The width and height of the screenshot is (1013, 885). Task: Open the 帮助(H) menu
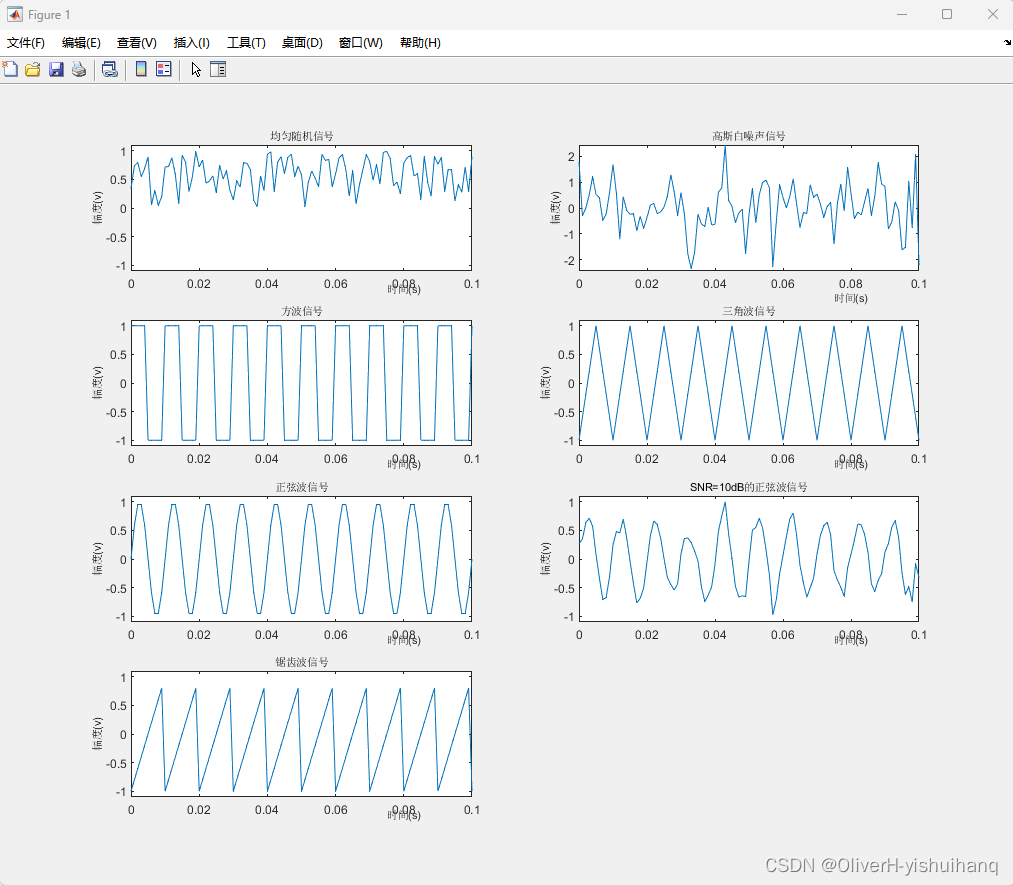[x=420, y=43]
